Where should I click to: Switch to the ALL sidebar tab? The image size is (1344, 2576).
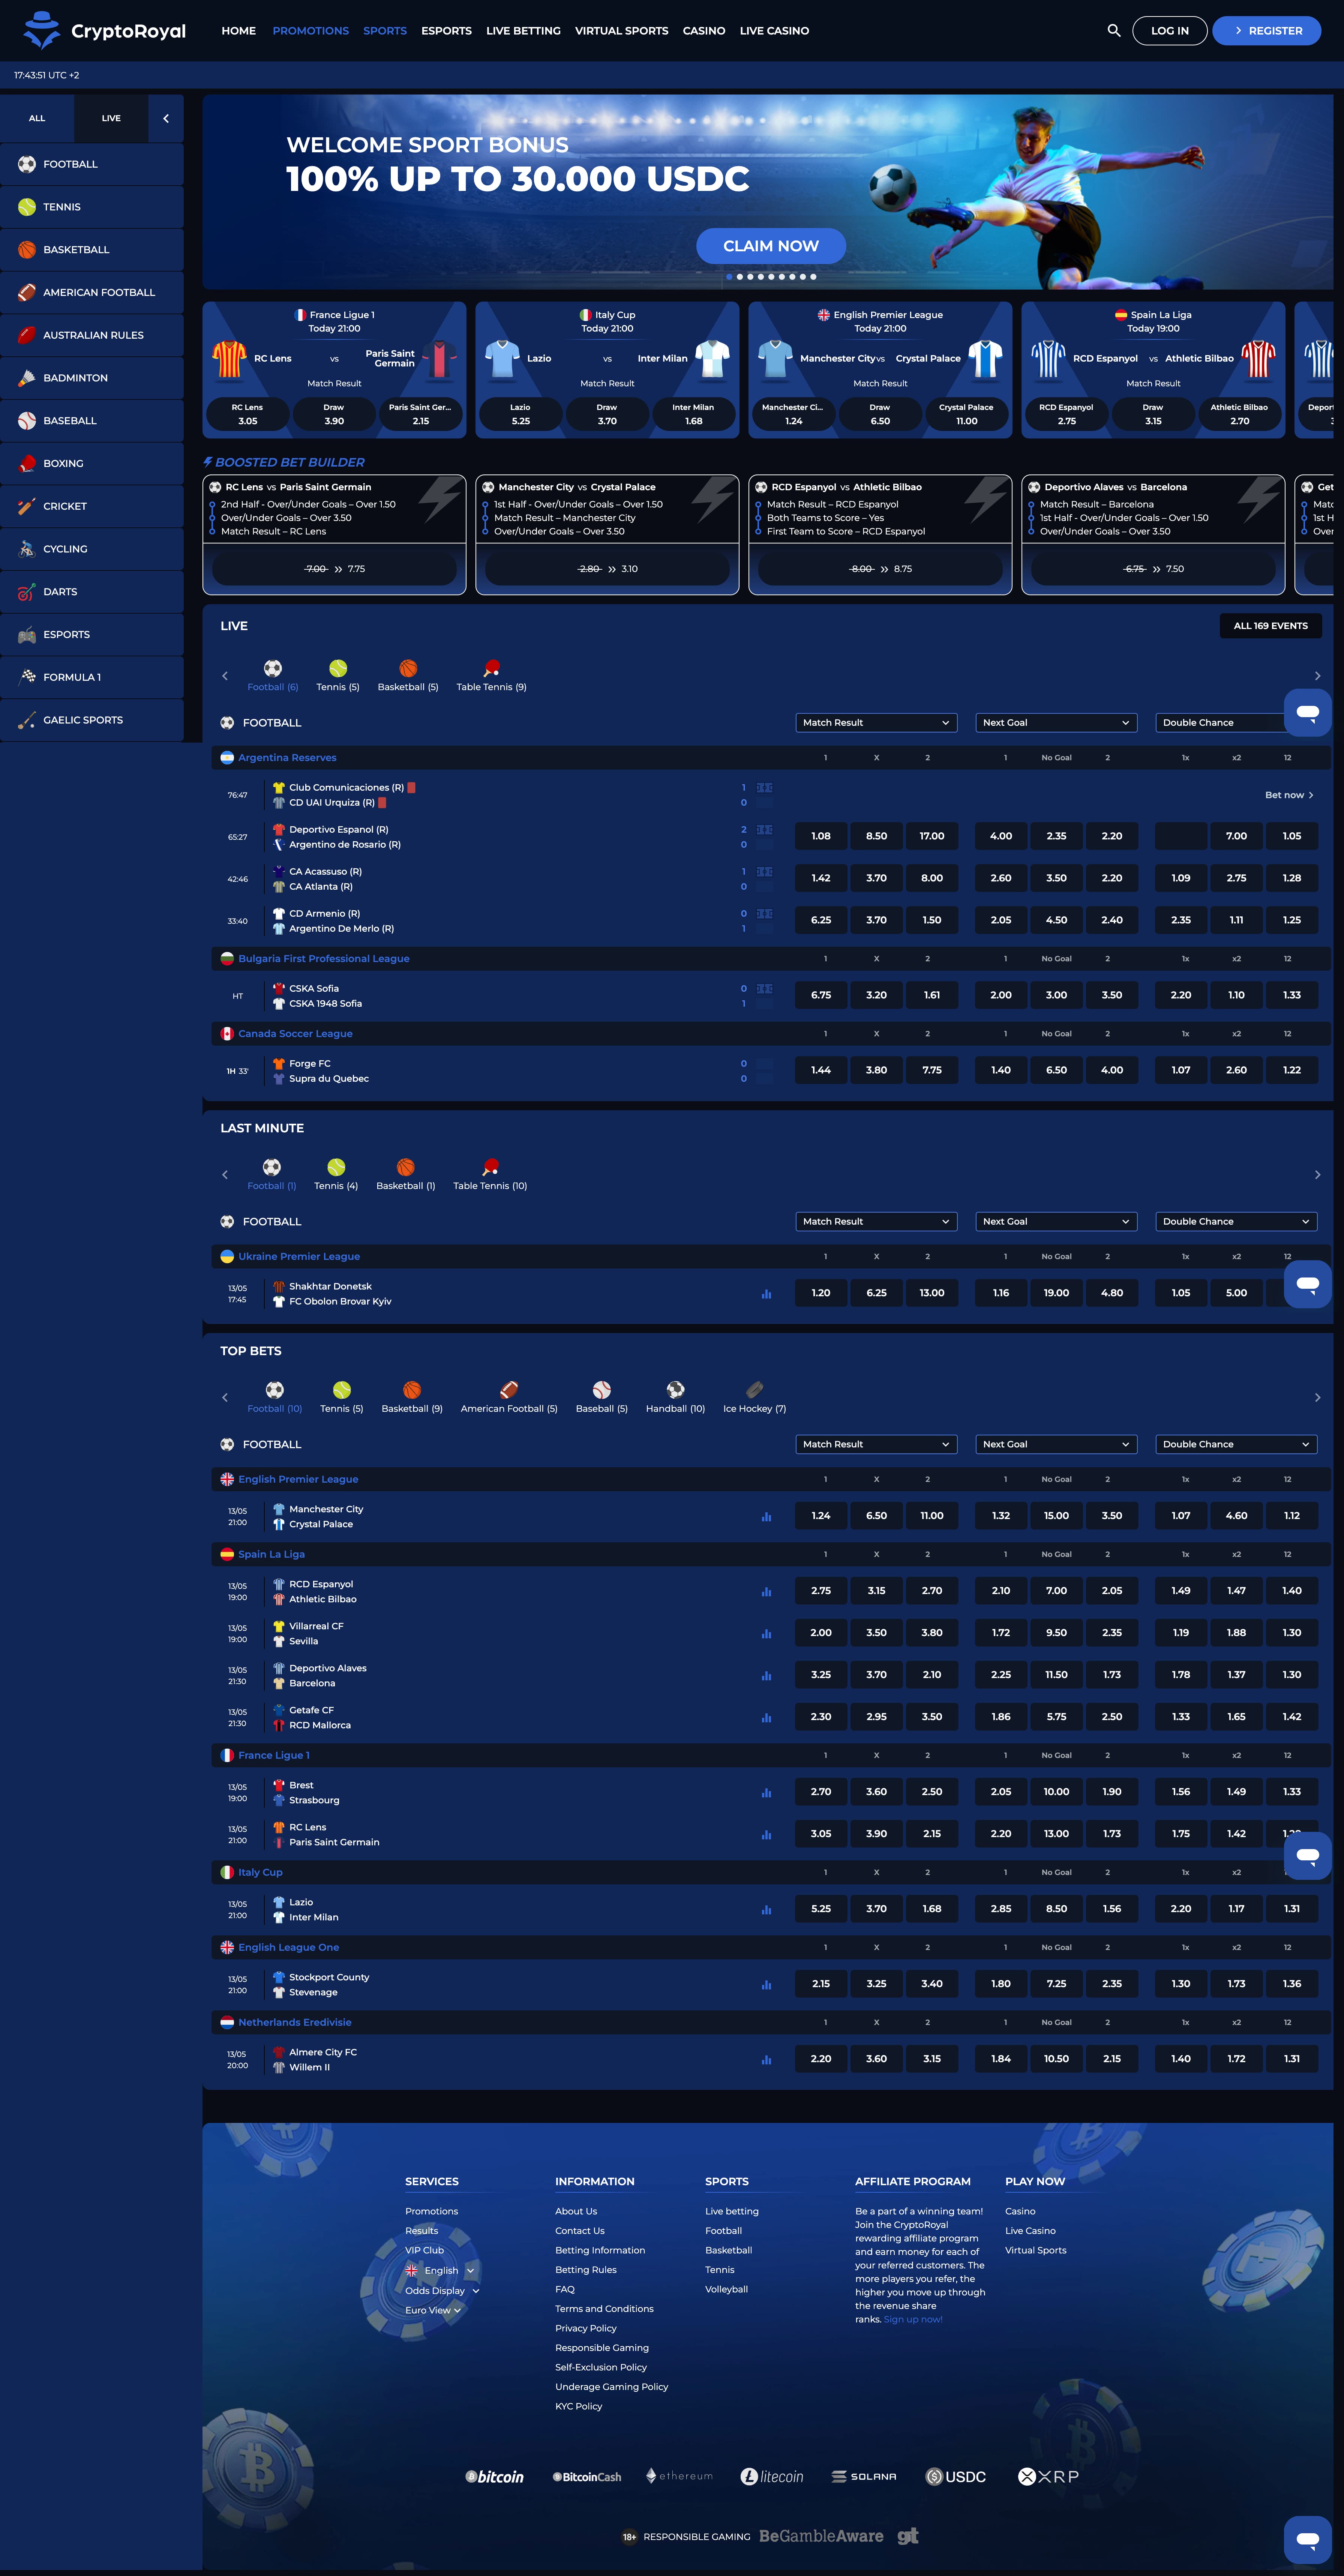tap(37, 118)
